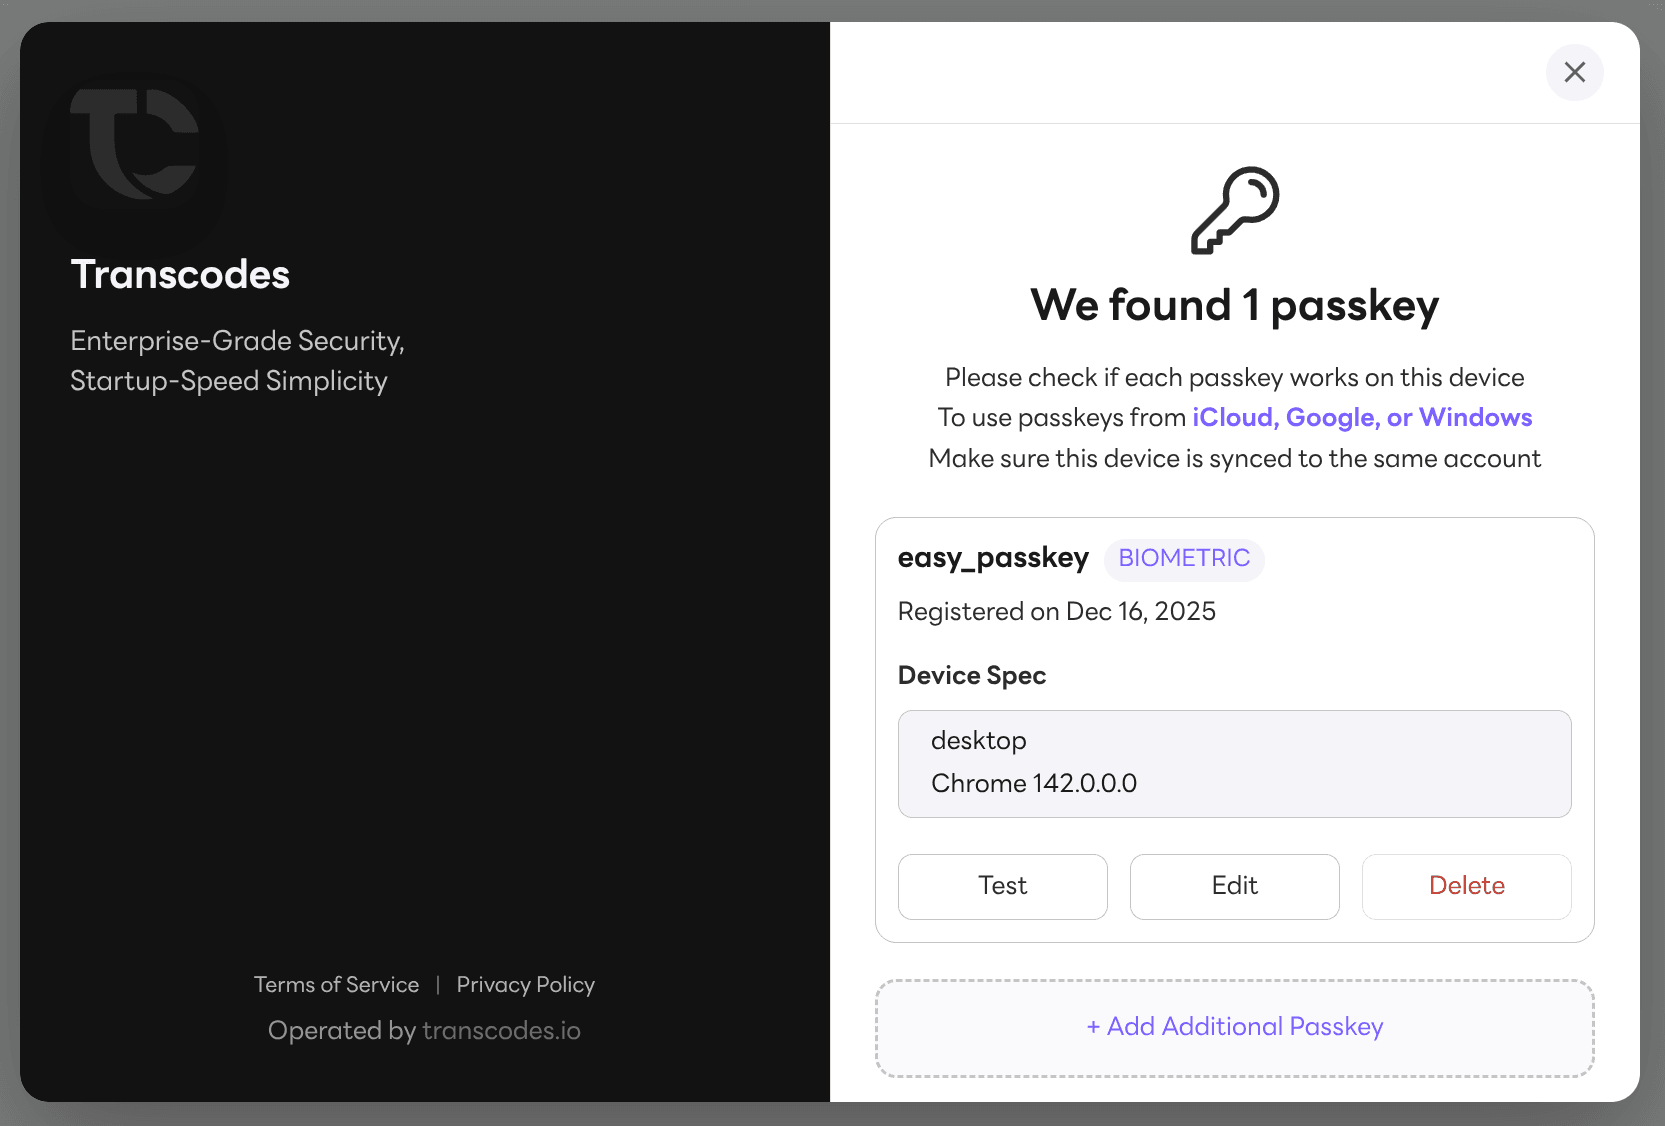Open the iCloud, Google, or Windows link
Screen dimensions: 1665x1126
click(1361, 417)
